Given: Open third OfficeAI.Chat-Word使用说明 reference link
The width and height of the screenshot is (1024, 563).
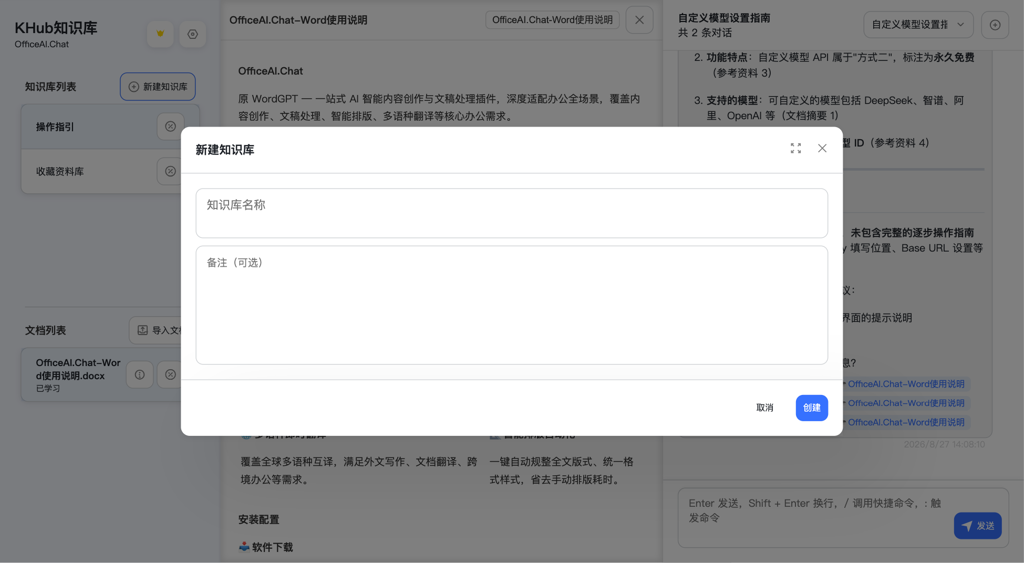Looking at the screenshot, I should pos(906,422).
